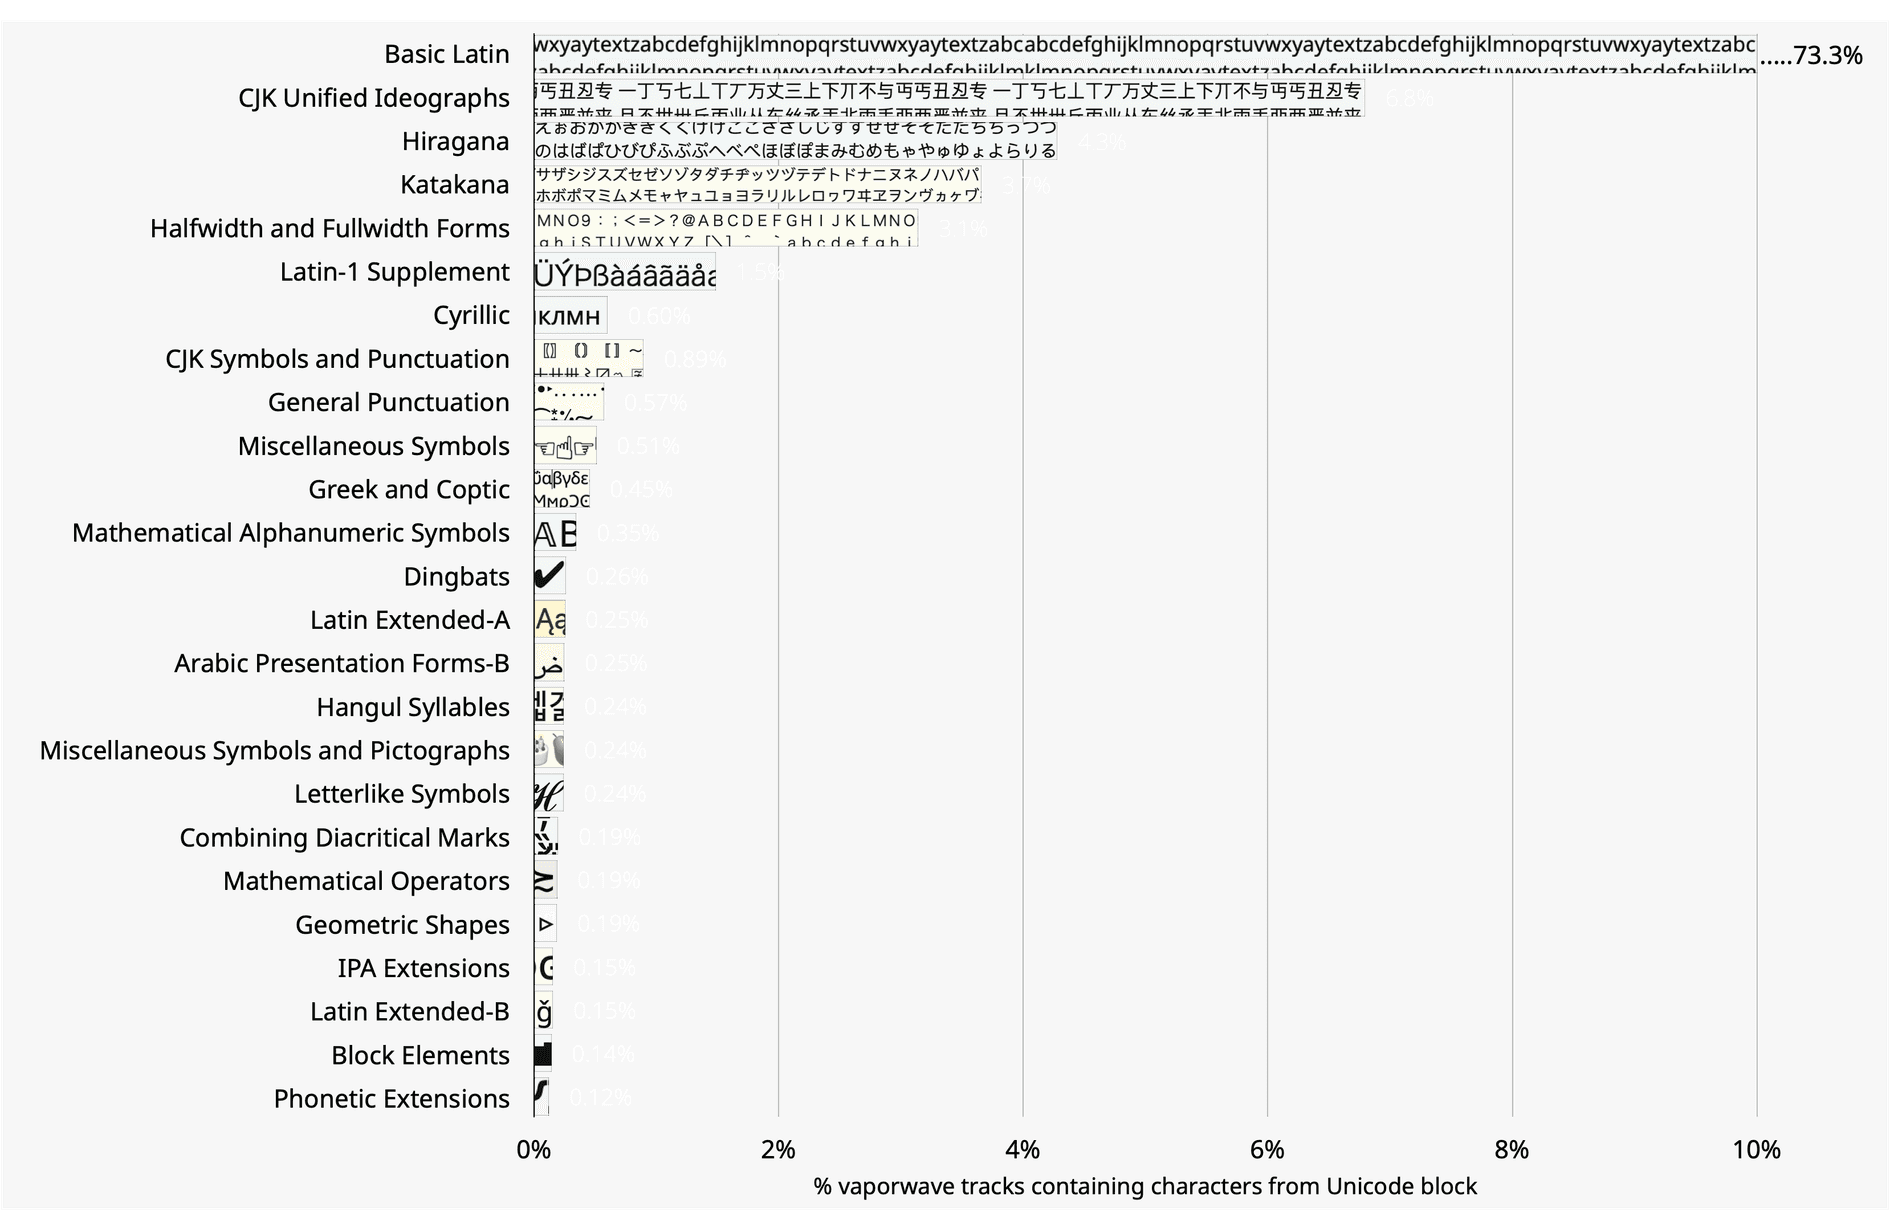This screenshot has width=1890, height=1211.
Task: Click the black block glyph on Block Elements bar
Action: (543, 1054)
